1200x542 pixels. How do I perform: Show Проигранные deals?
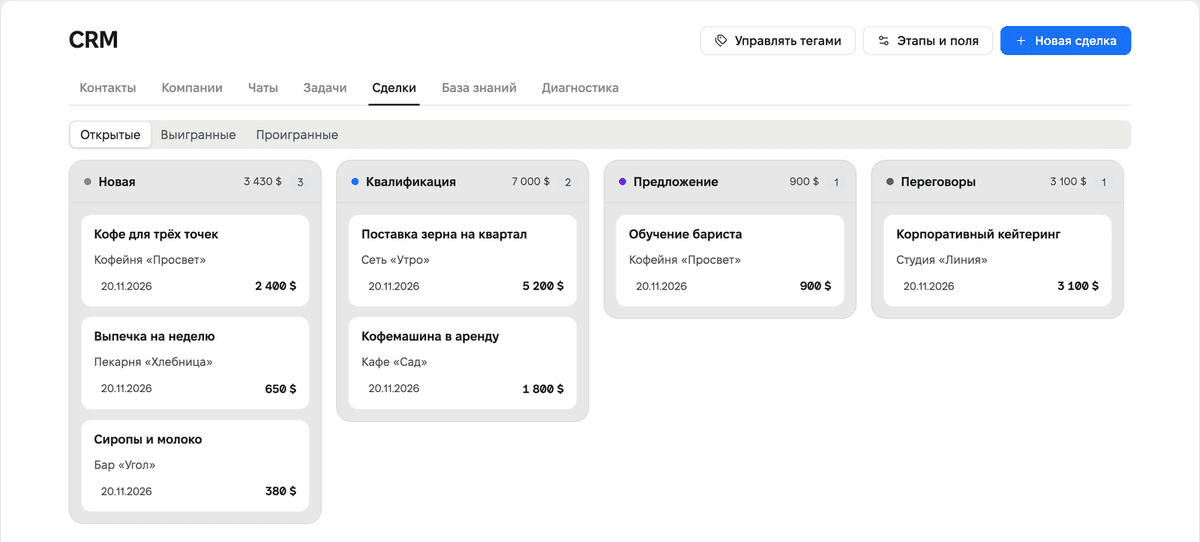(297, 135)
